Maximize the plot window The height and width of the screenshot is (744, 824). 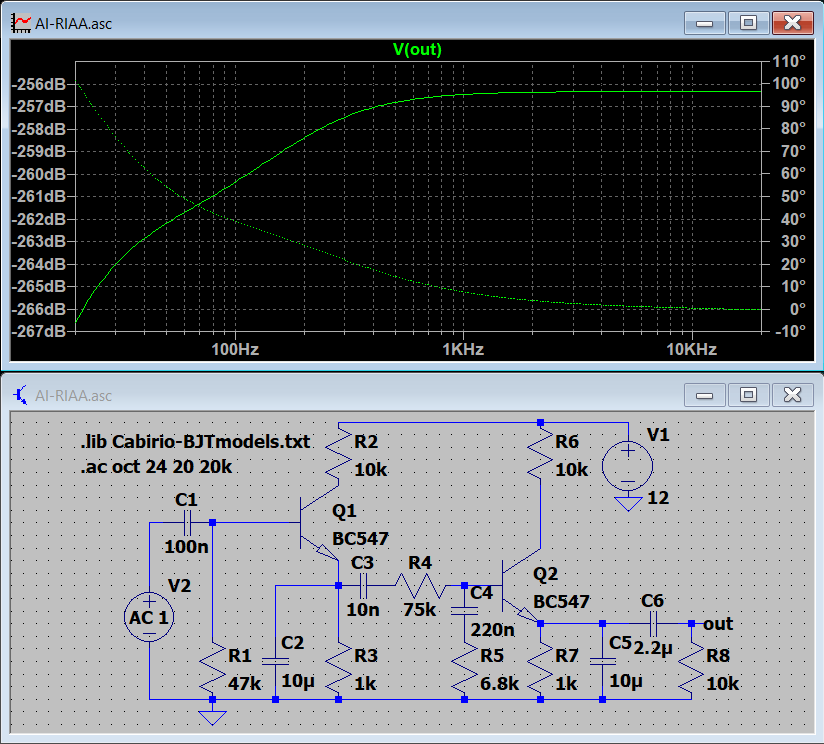point(748,23)
